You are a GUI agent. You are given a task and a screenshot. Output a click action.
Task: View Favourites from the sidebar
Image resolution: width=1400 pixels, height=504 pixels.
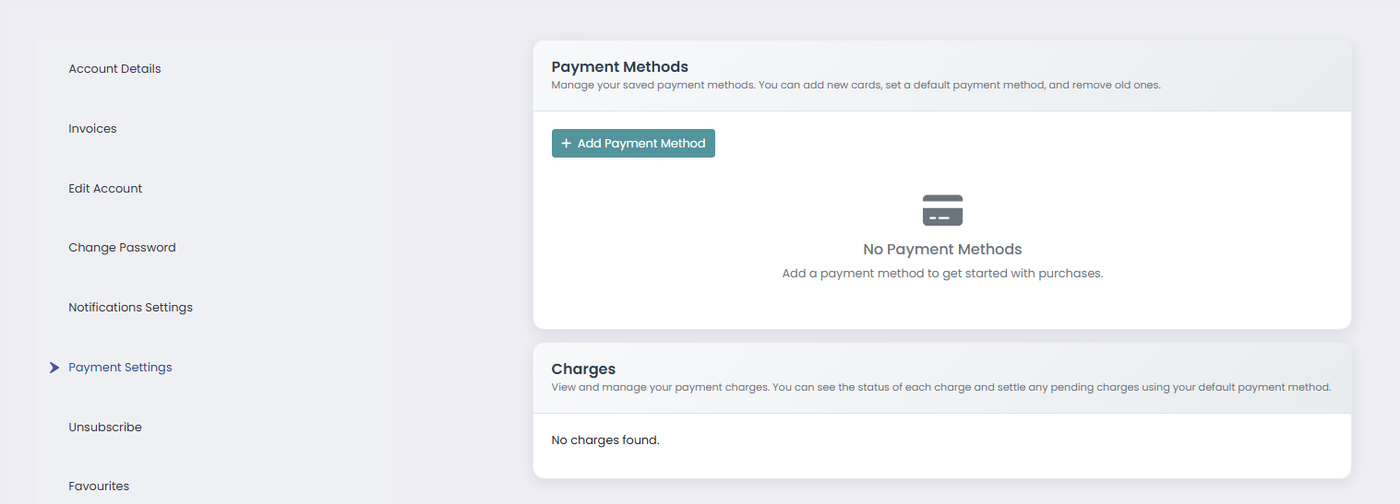tap(99, 486)
